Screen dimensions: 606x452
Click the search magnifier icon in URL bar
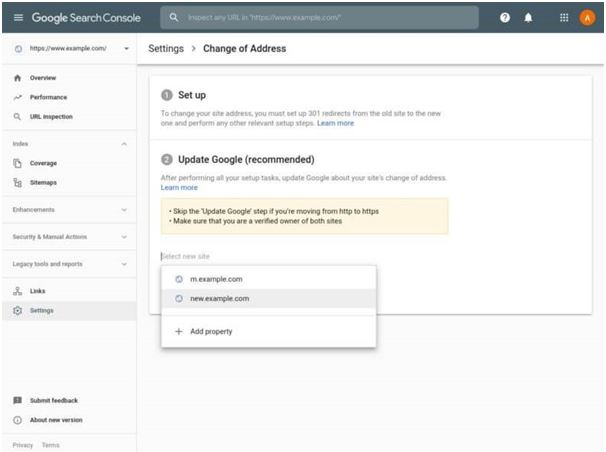(174, 17)
